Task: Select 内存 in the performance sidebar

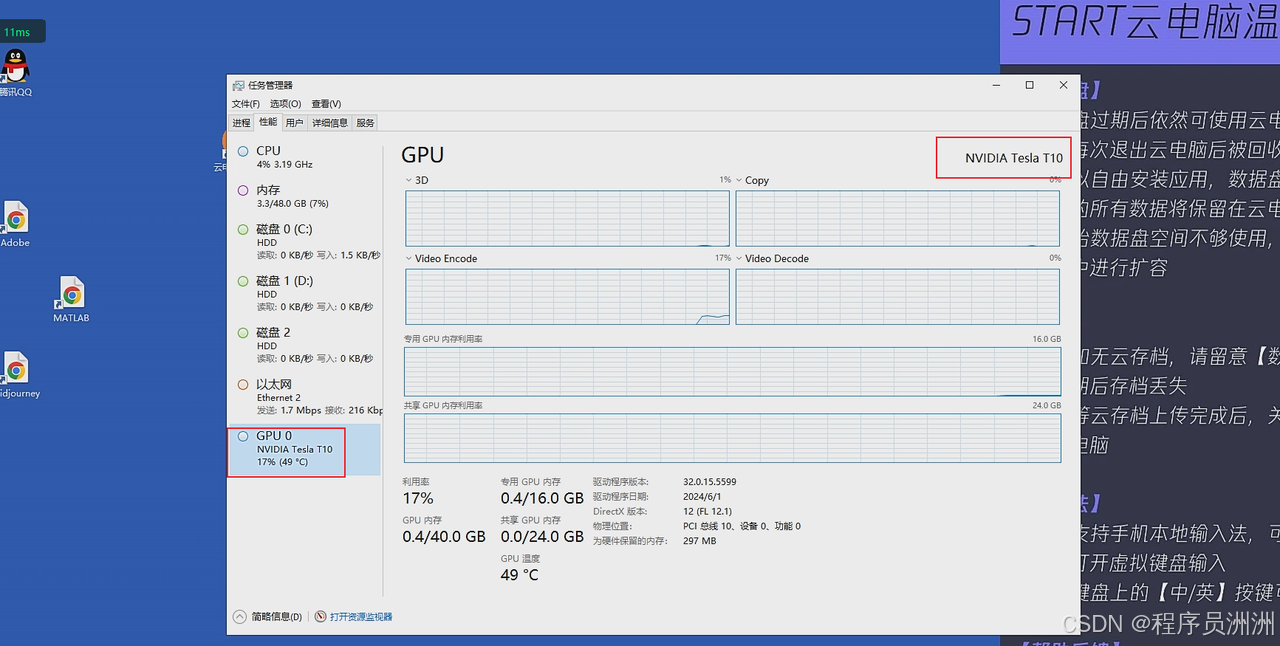Action: 305,196
